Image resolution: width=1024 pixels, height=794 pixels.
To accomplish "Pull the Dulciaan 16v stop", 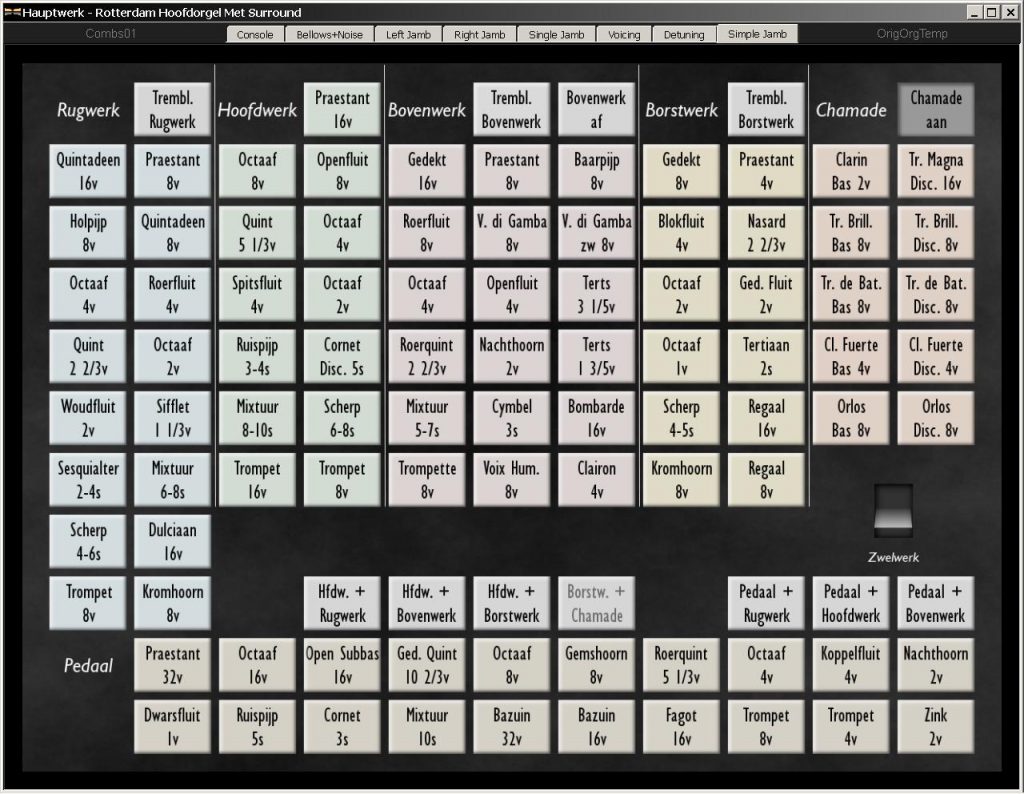I will [x=172, y=541].
